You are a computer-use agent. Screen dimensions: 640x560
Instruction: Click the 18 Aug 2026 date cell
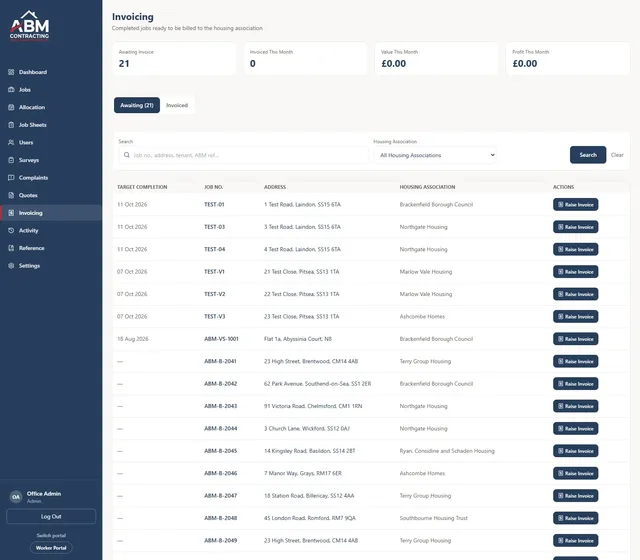coord(133,339)
